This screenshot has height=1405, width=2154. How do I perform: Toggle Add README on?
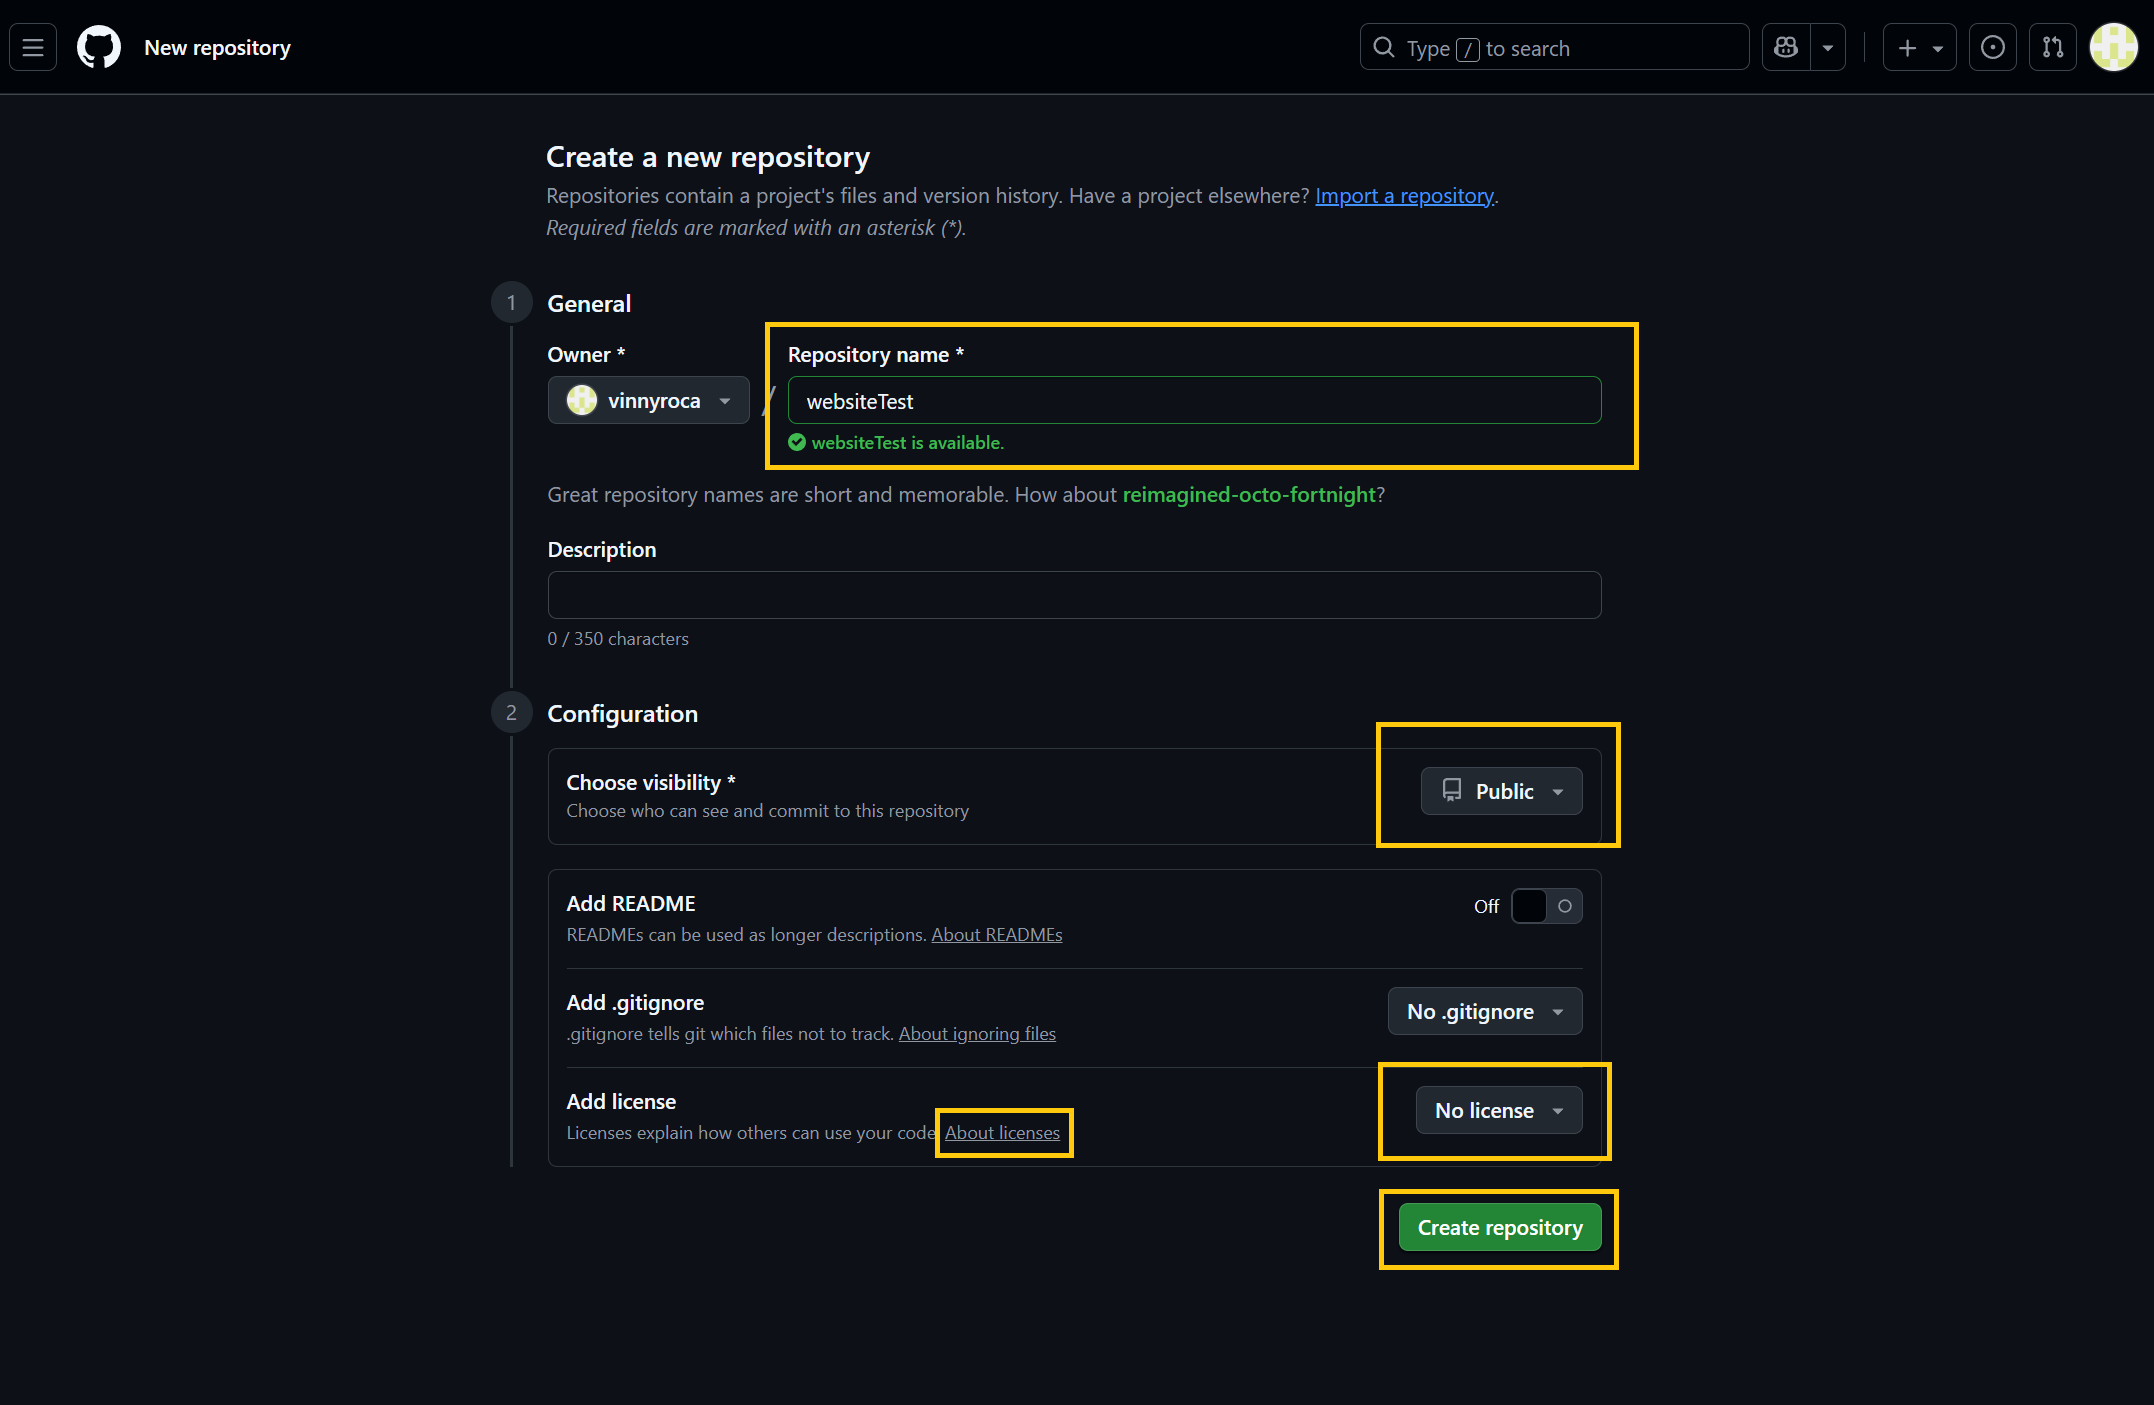(x=1545, y=906)
